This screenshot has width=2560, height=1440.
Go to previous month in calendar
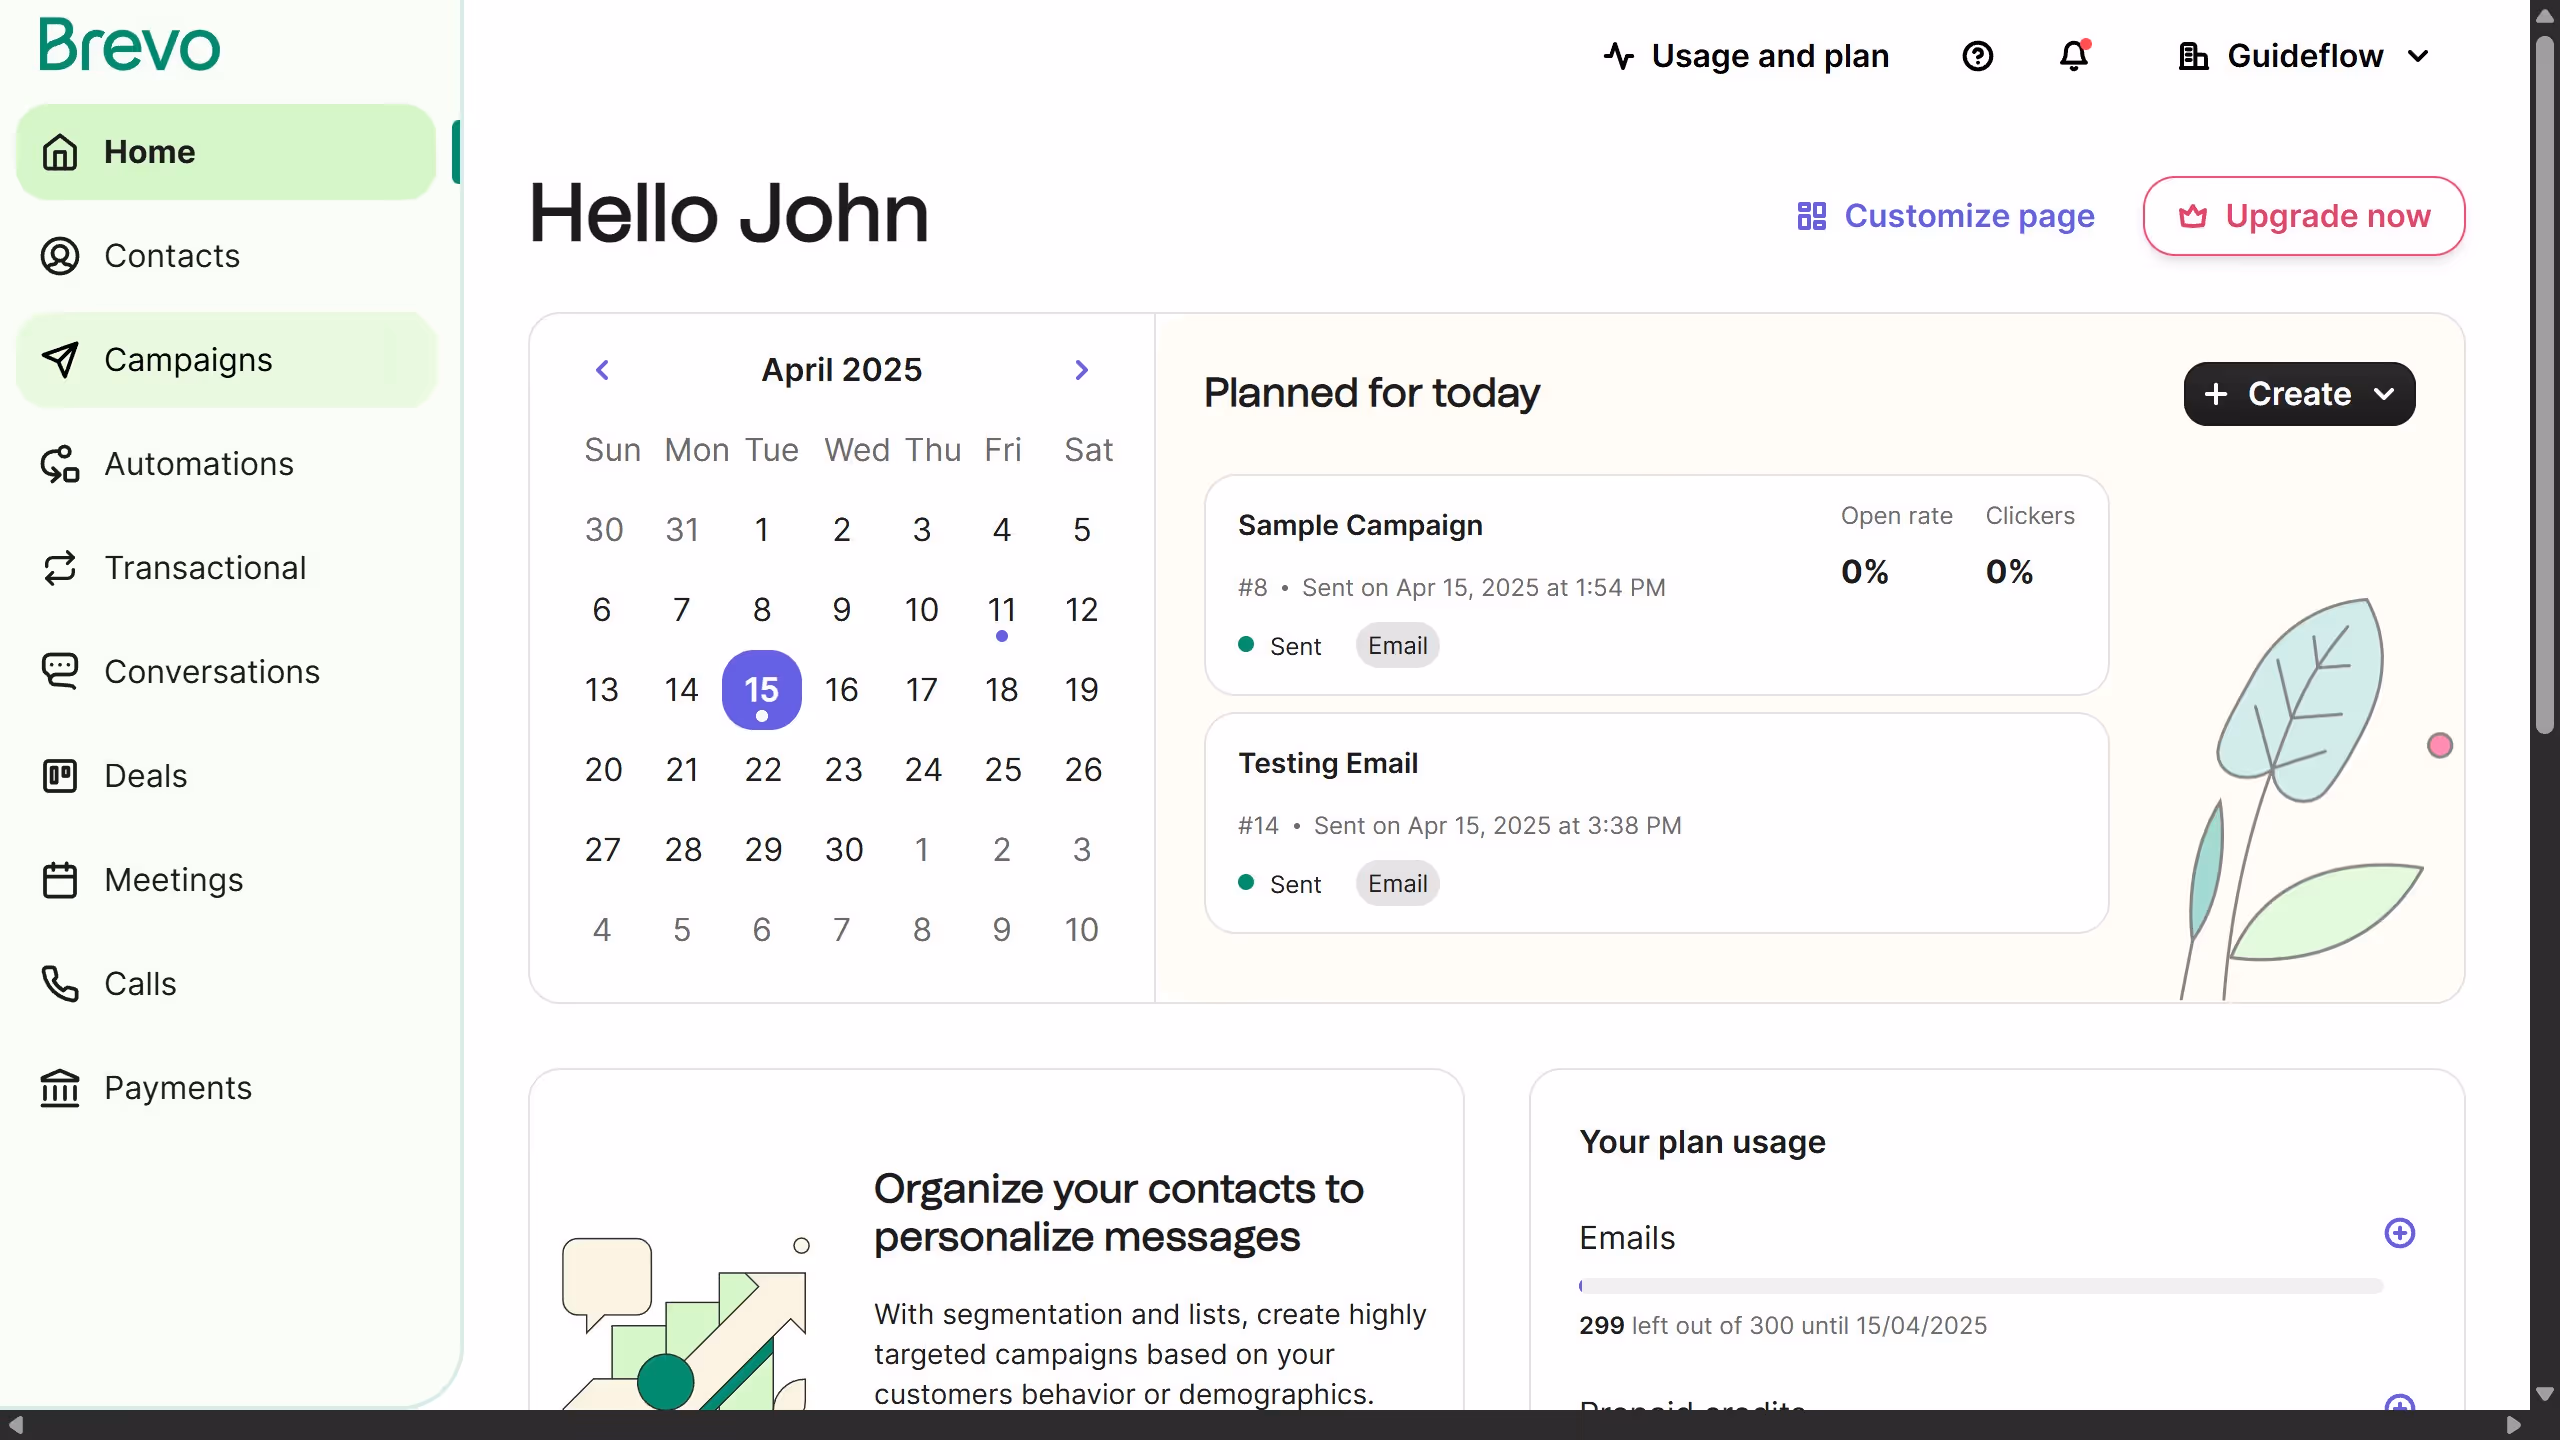(602, 370)
